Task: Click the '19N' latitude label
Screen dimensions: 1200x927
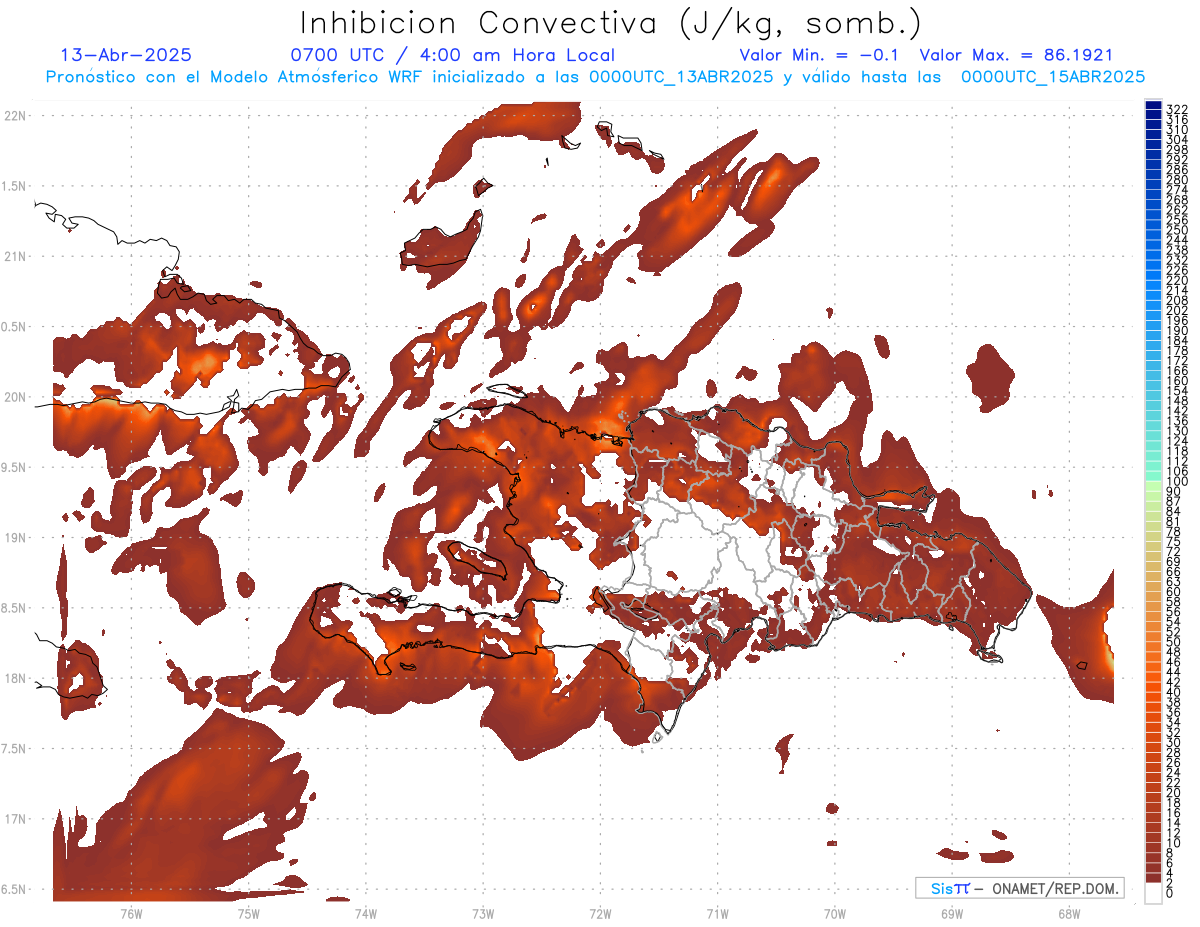Action: (15, 538)
